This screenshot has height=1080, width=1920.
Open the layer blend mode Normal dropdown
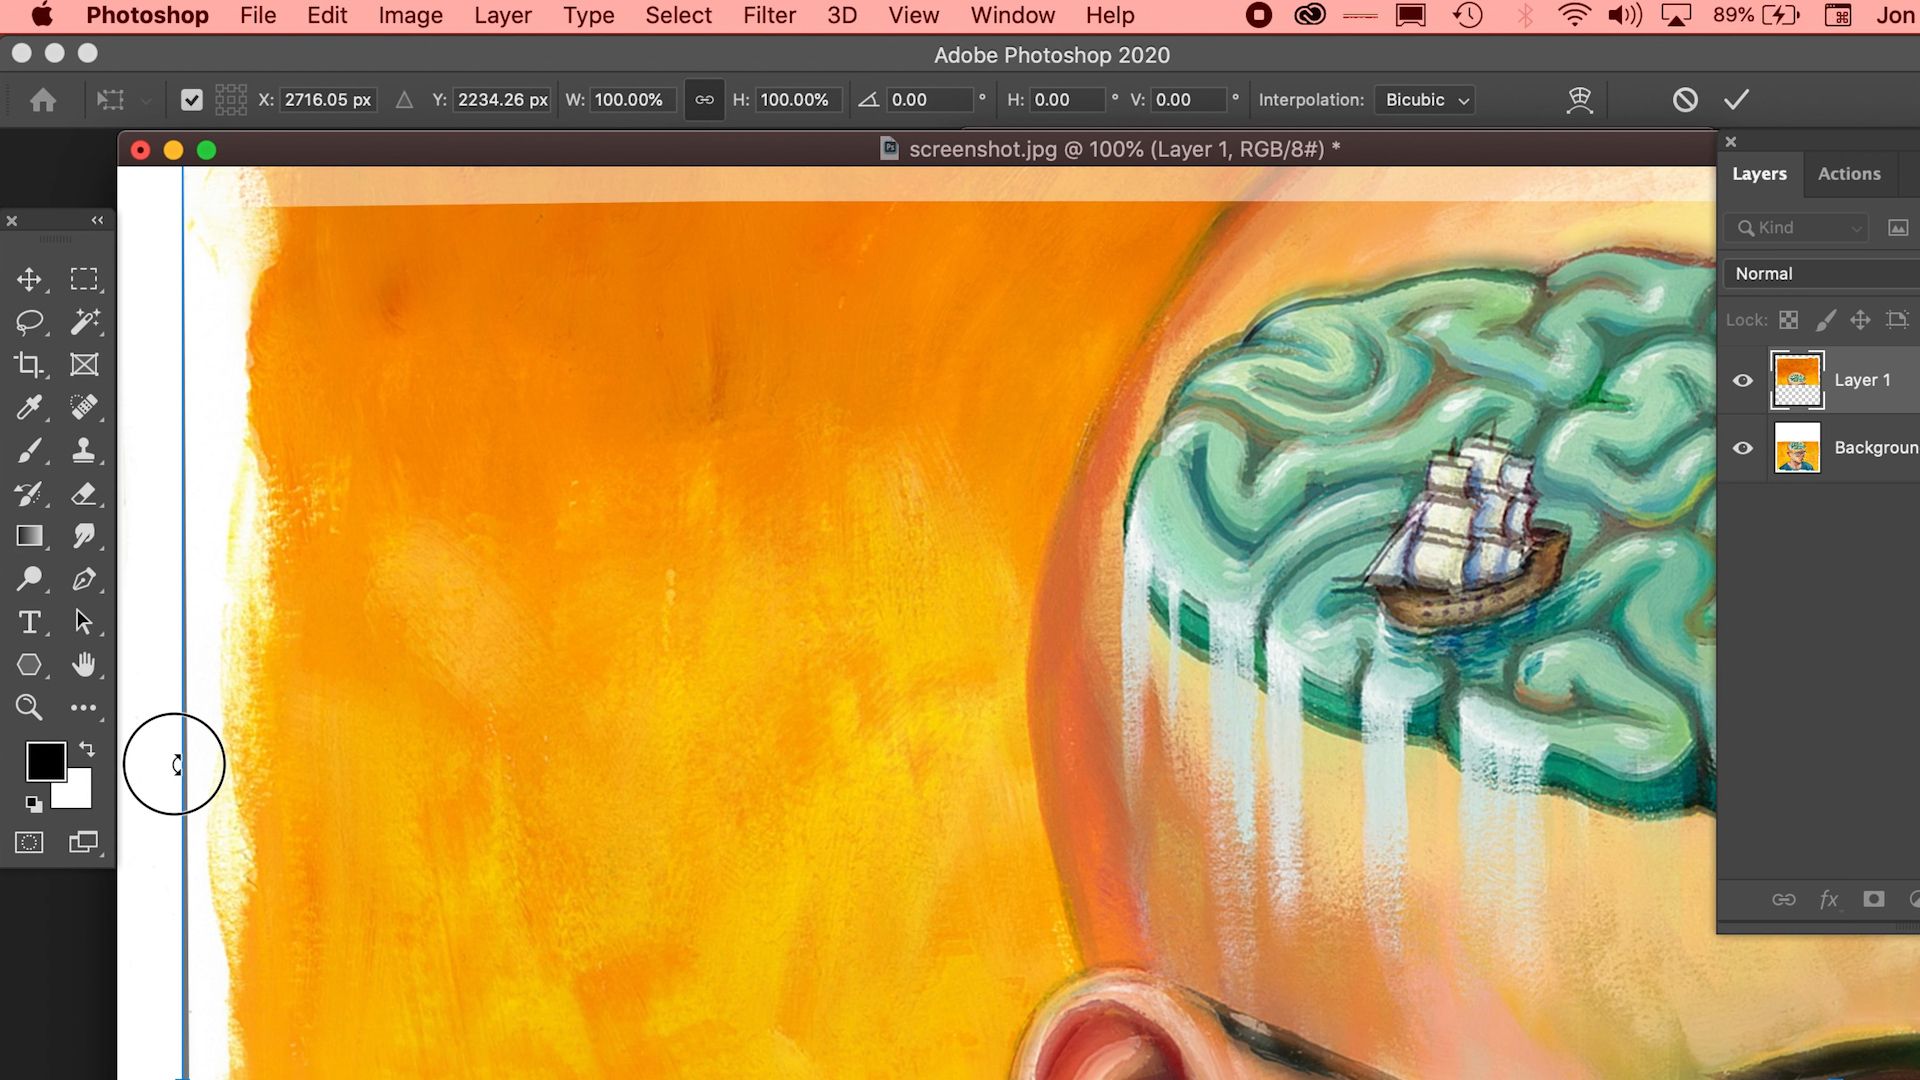pyautogui.click(x=1822, y=274)
